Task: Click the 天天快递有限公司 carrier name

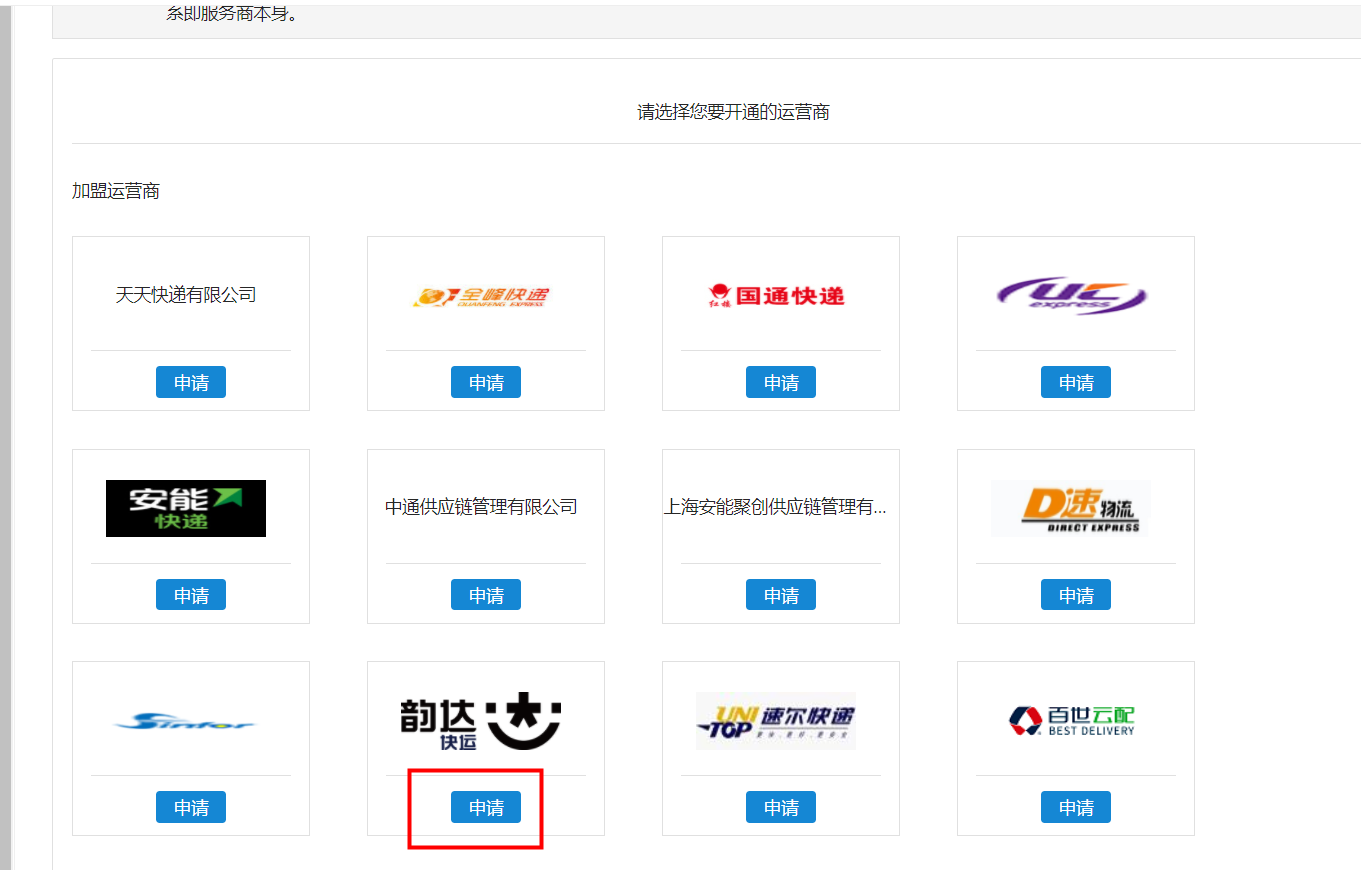Action: 186,295
